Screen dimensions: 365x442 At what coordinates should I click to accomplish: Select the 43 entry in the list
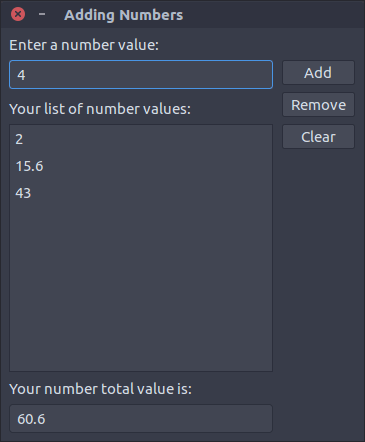[x=141, y=193]
